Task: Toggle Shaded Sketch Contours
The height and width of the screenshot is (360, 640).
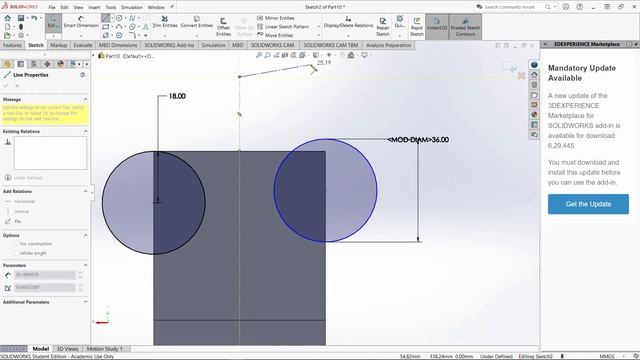Action: (x=465, y=26)
